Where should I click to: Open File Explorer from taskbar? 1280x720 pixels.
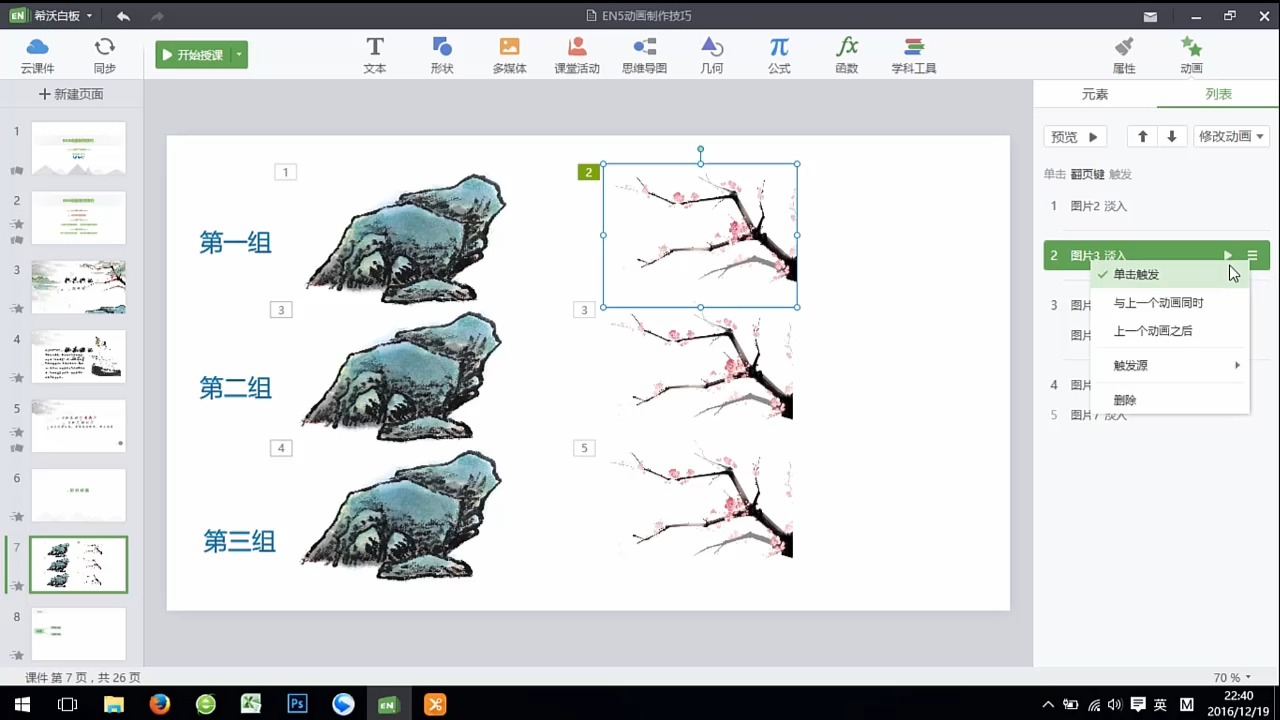(113, 704)
